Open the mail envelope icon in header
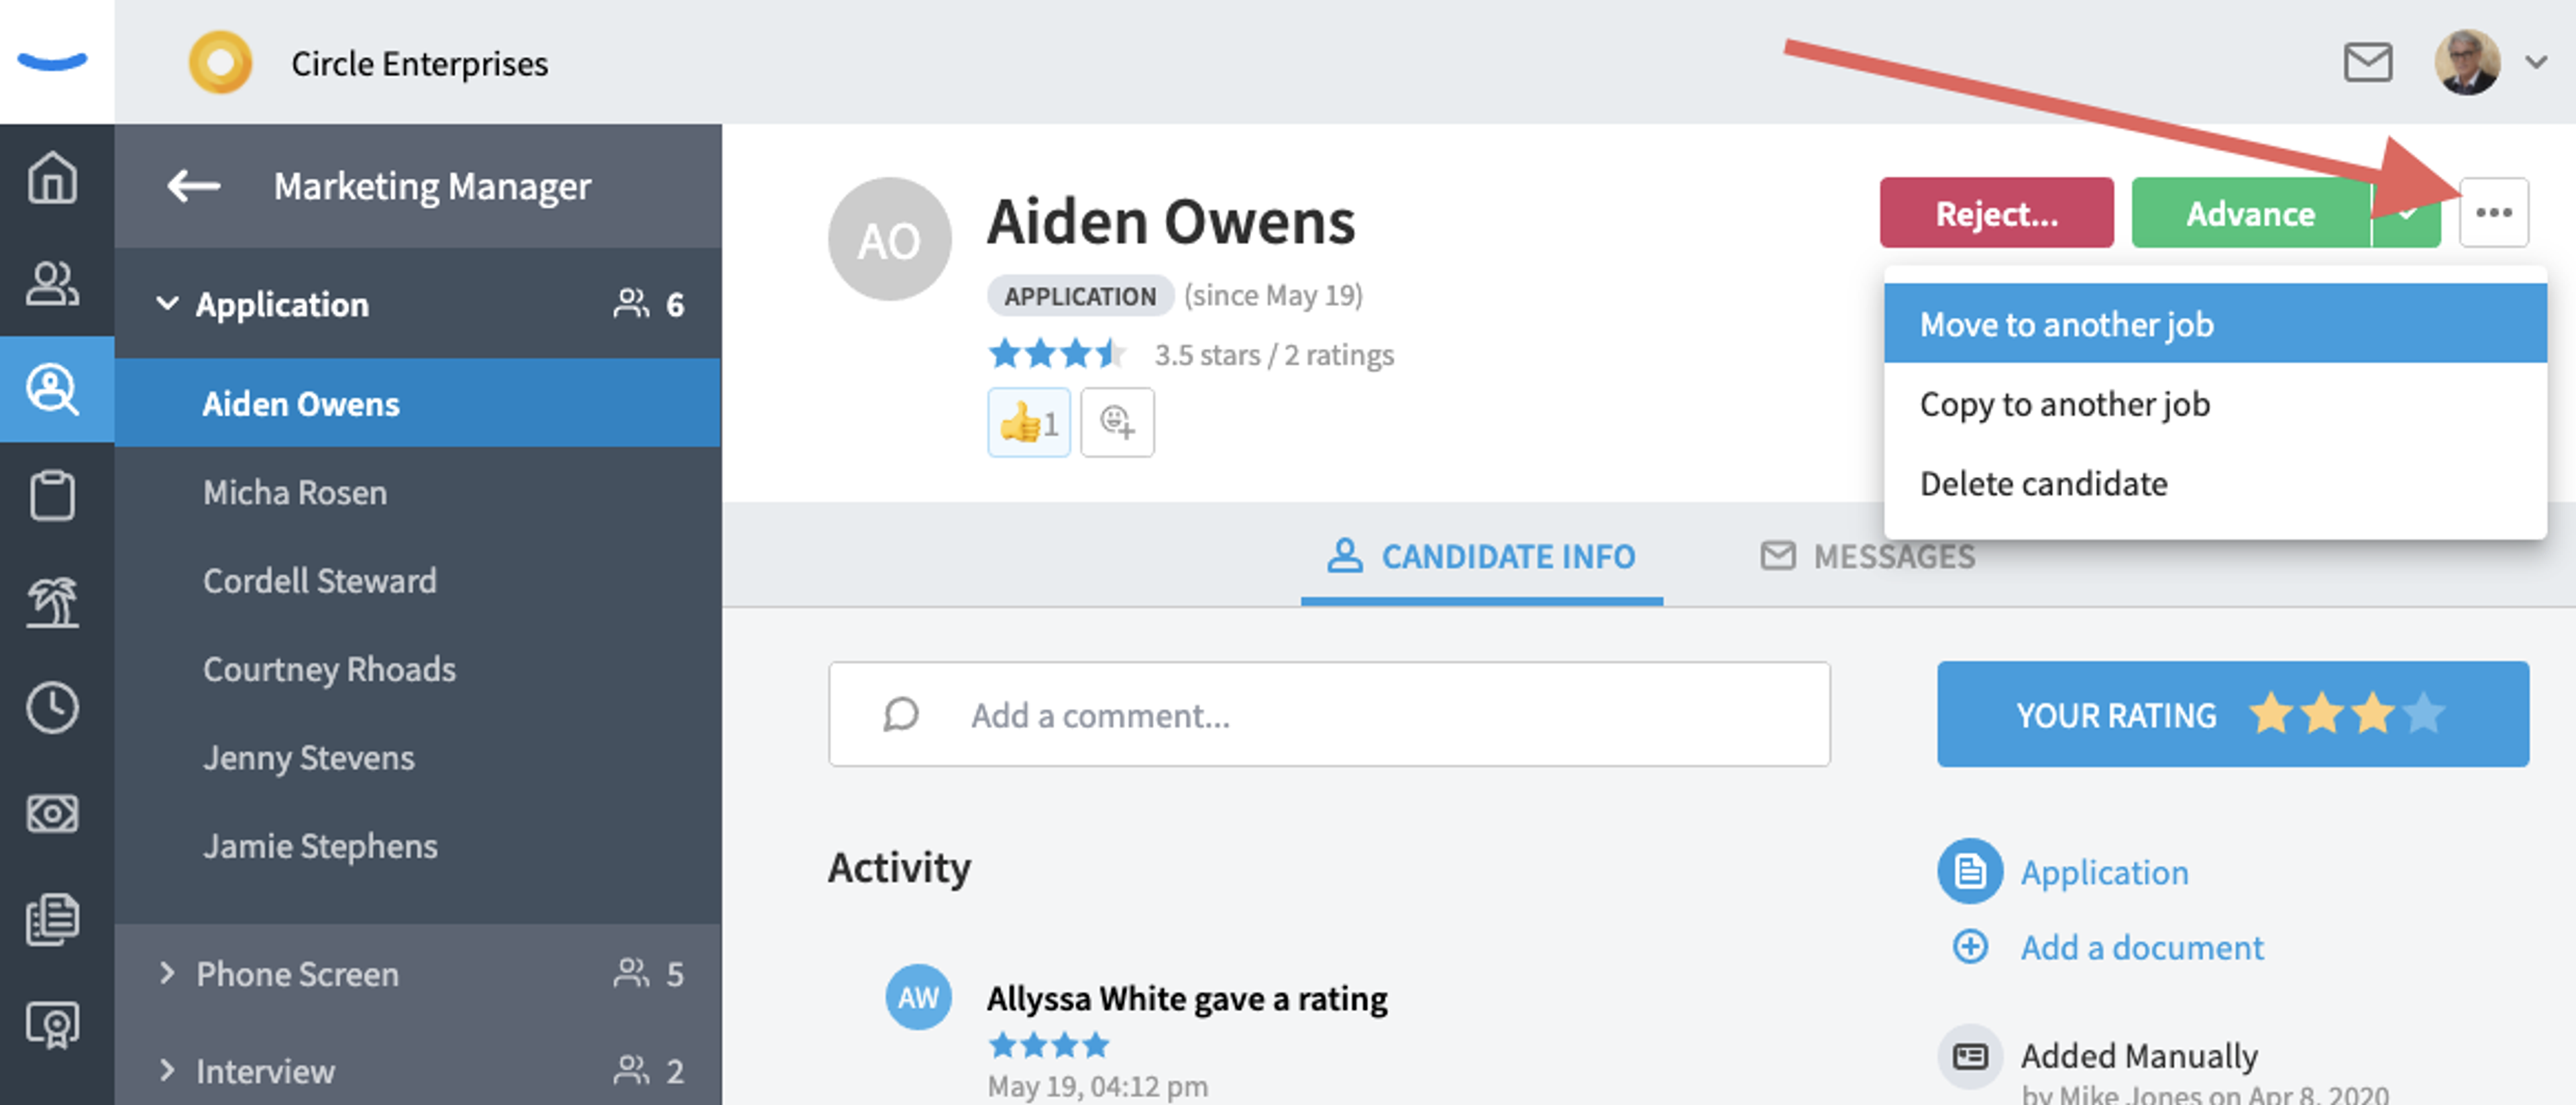 coord(2368,63)
